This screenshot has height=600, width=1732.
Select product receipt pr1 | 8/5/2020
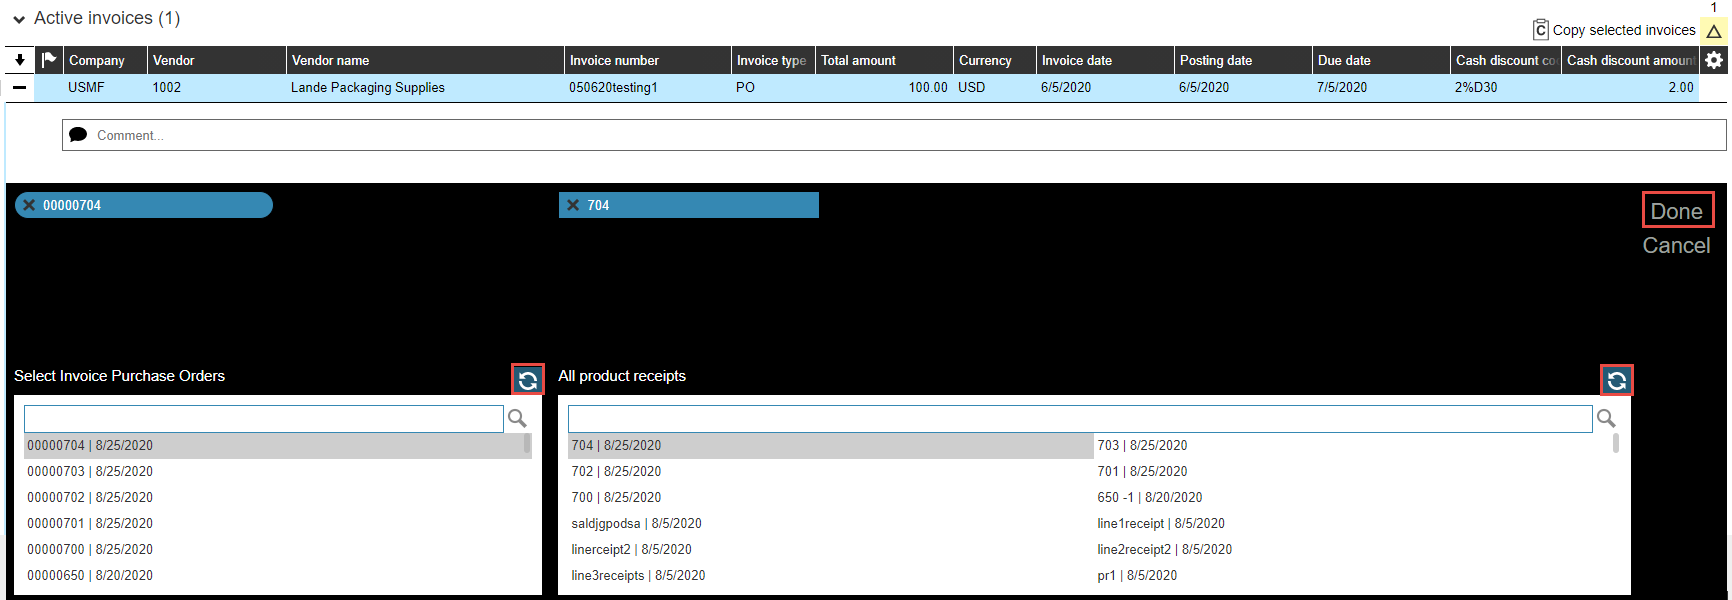coord(1353,576)
